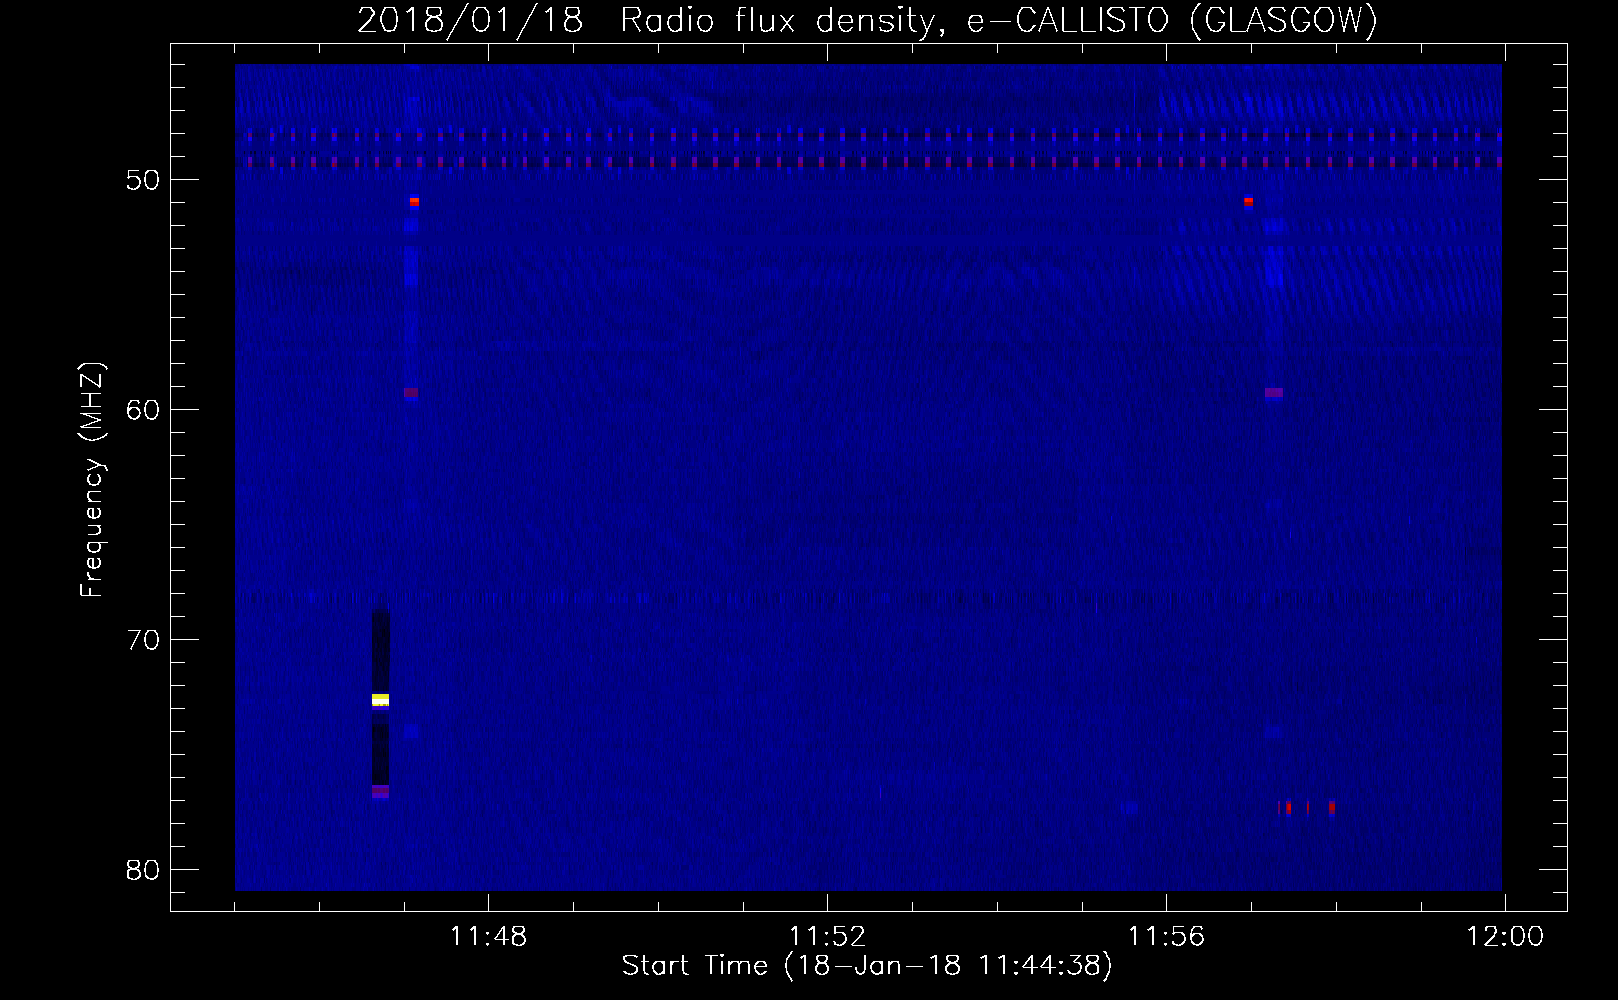Click the 50 frequency tick label
Screen dimensions: 1618x1000
coord(143,180)
